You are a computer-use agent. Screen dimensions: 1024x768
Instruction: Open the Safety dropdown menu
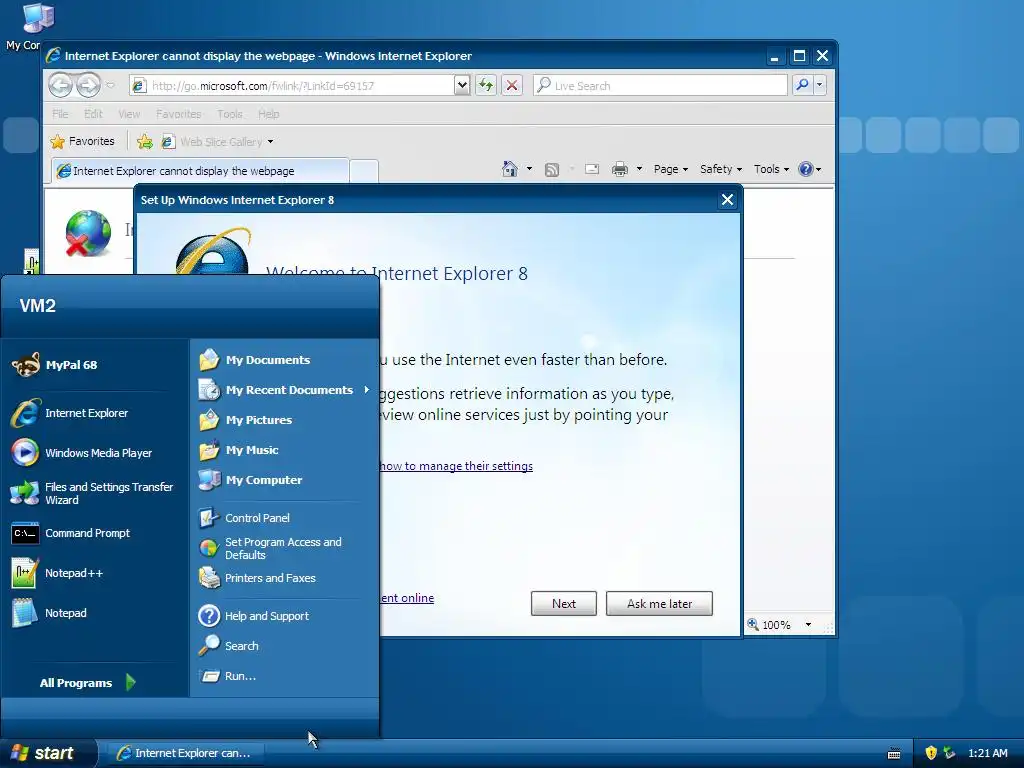coord(720,169)
